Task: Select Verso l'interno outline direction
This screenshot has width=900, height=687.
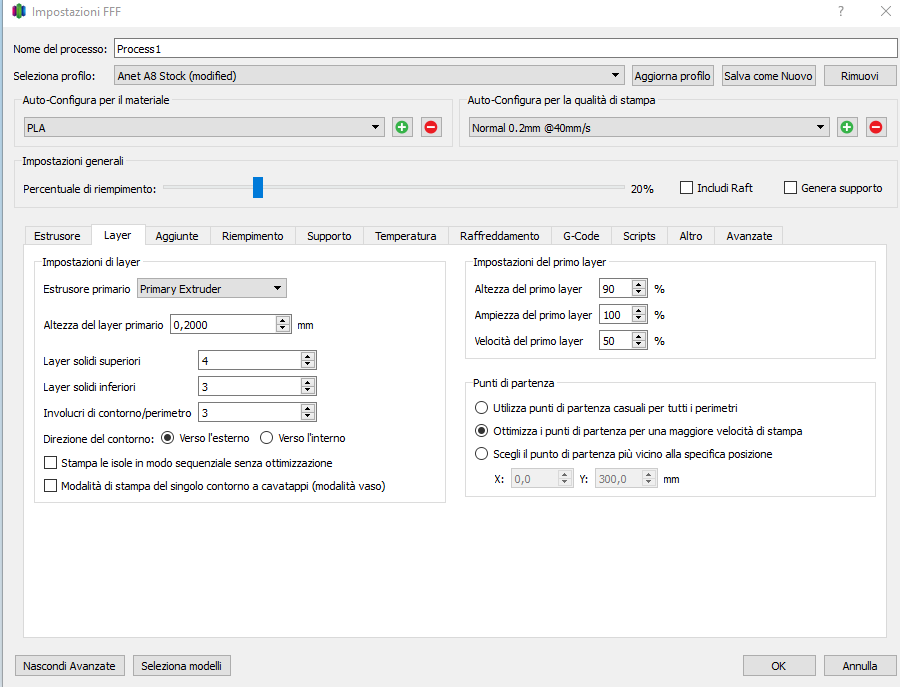Action: point(266,438)
